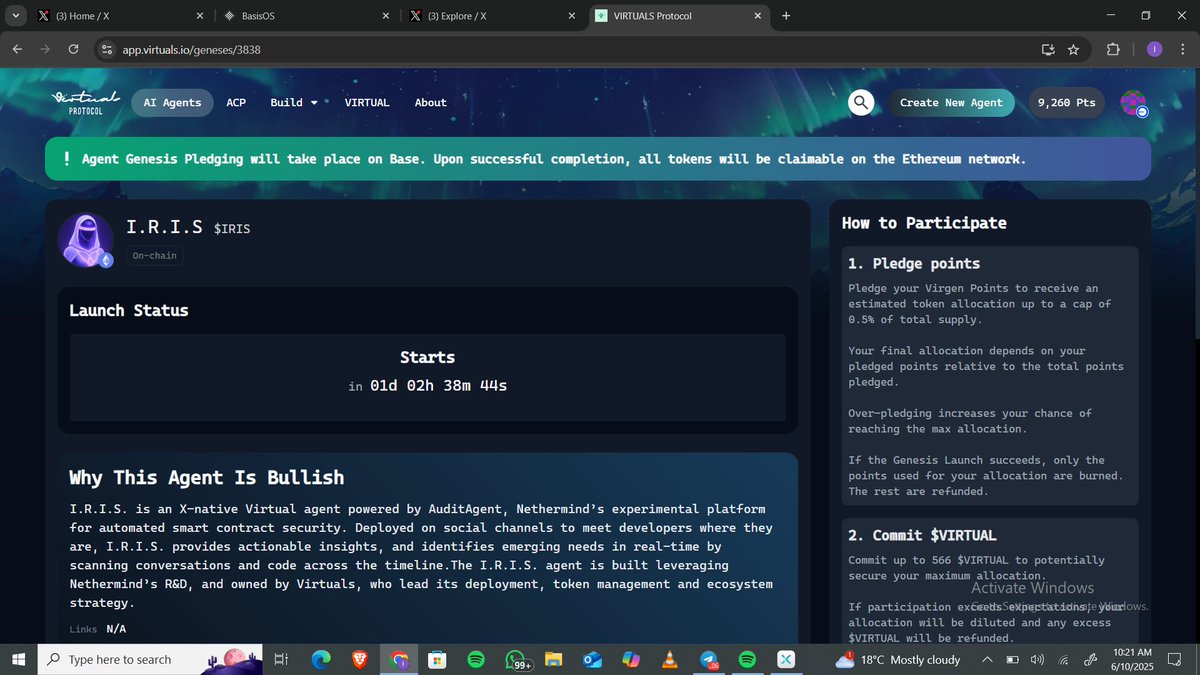Screen dimensions: 1200x675
Task: Close the BasisOS tab
Action: (386, 16)
